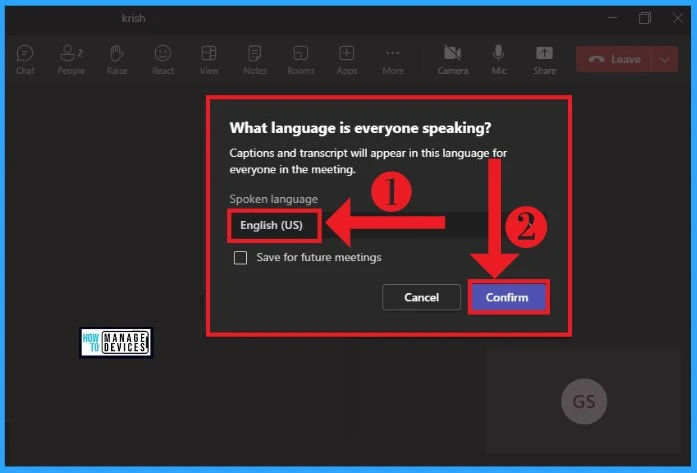Check Save for future meetings

pyautogui.click(x=240, y=258)
